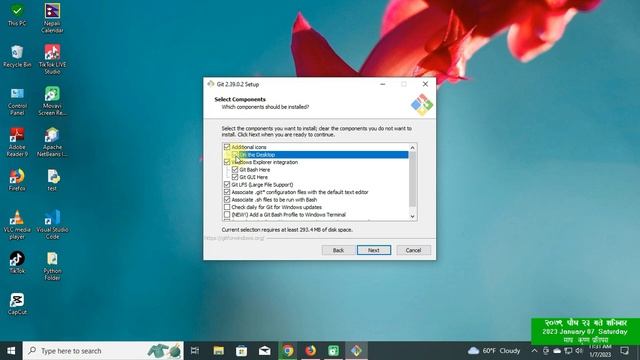The height and width of the screenshot is (360, 640).
Task: Select Control Panel desktop shortcut
Action: click(x=17, y=101)
